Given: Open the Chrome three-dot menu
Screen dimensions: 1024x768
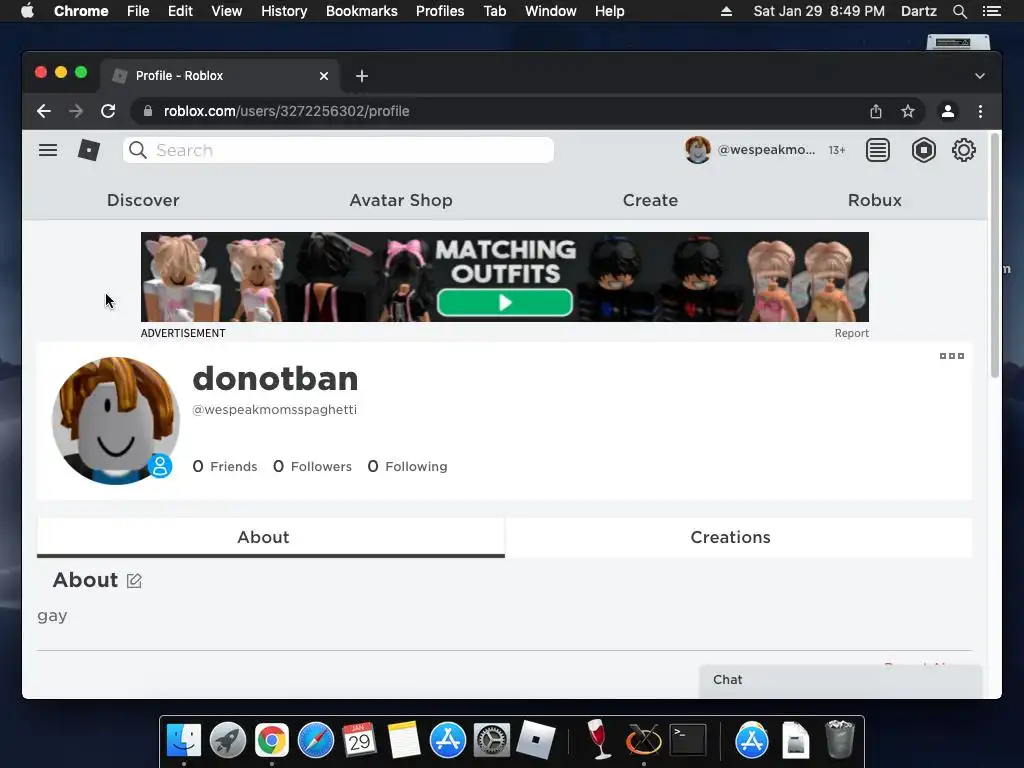Looking at the screenshot, I should 980,111.
